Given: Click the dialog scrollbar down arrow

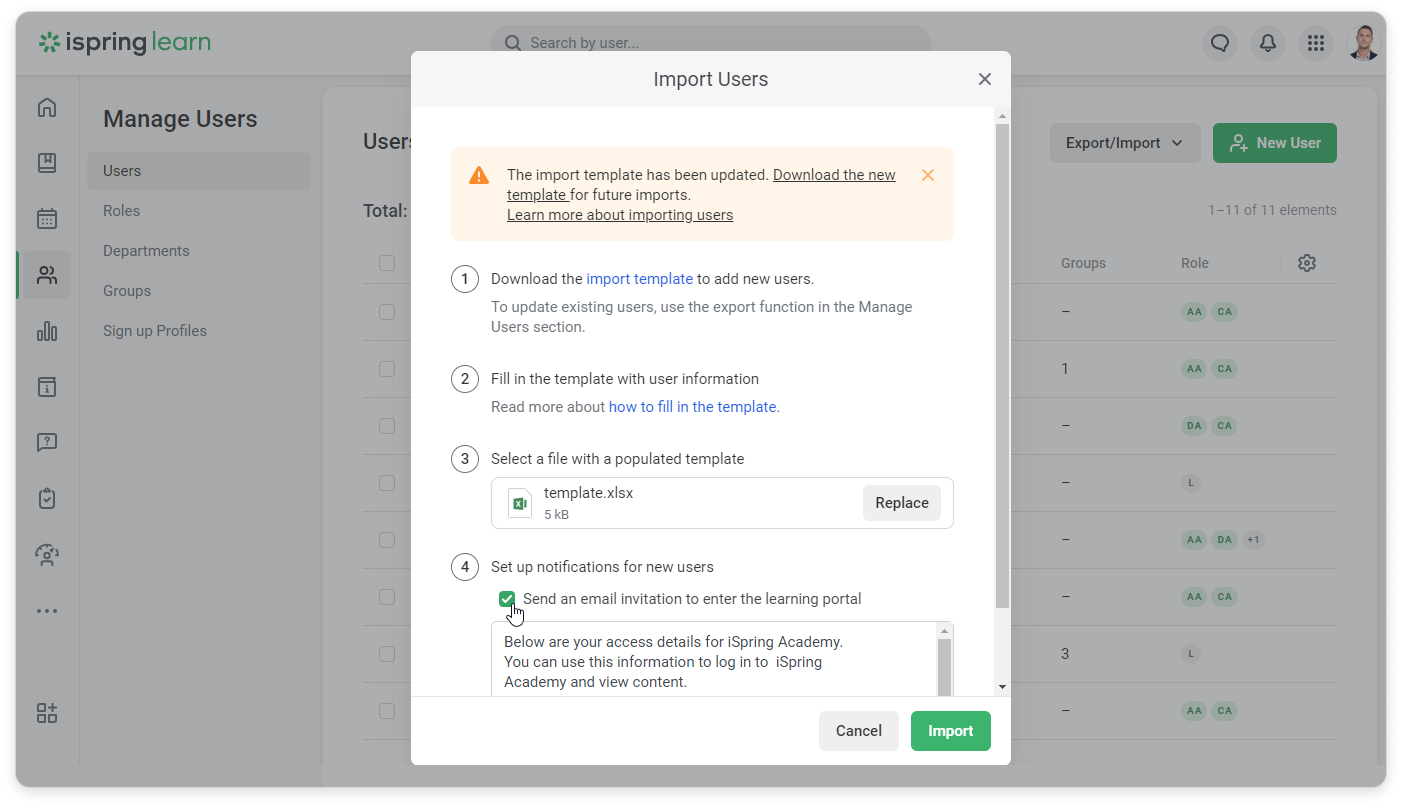Looking at the screenshot, I should pos(1003,688).
